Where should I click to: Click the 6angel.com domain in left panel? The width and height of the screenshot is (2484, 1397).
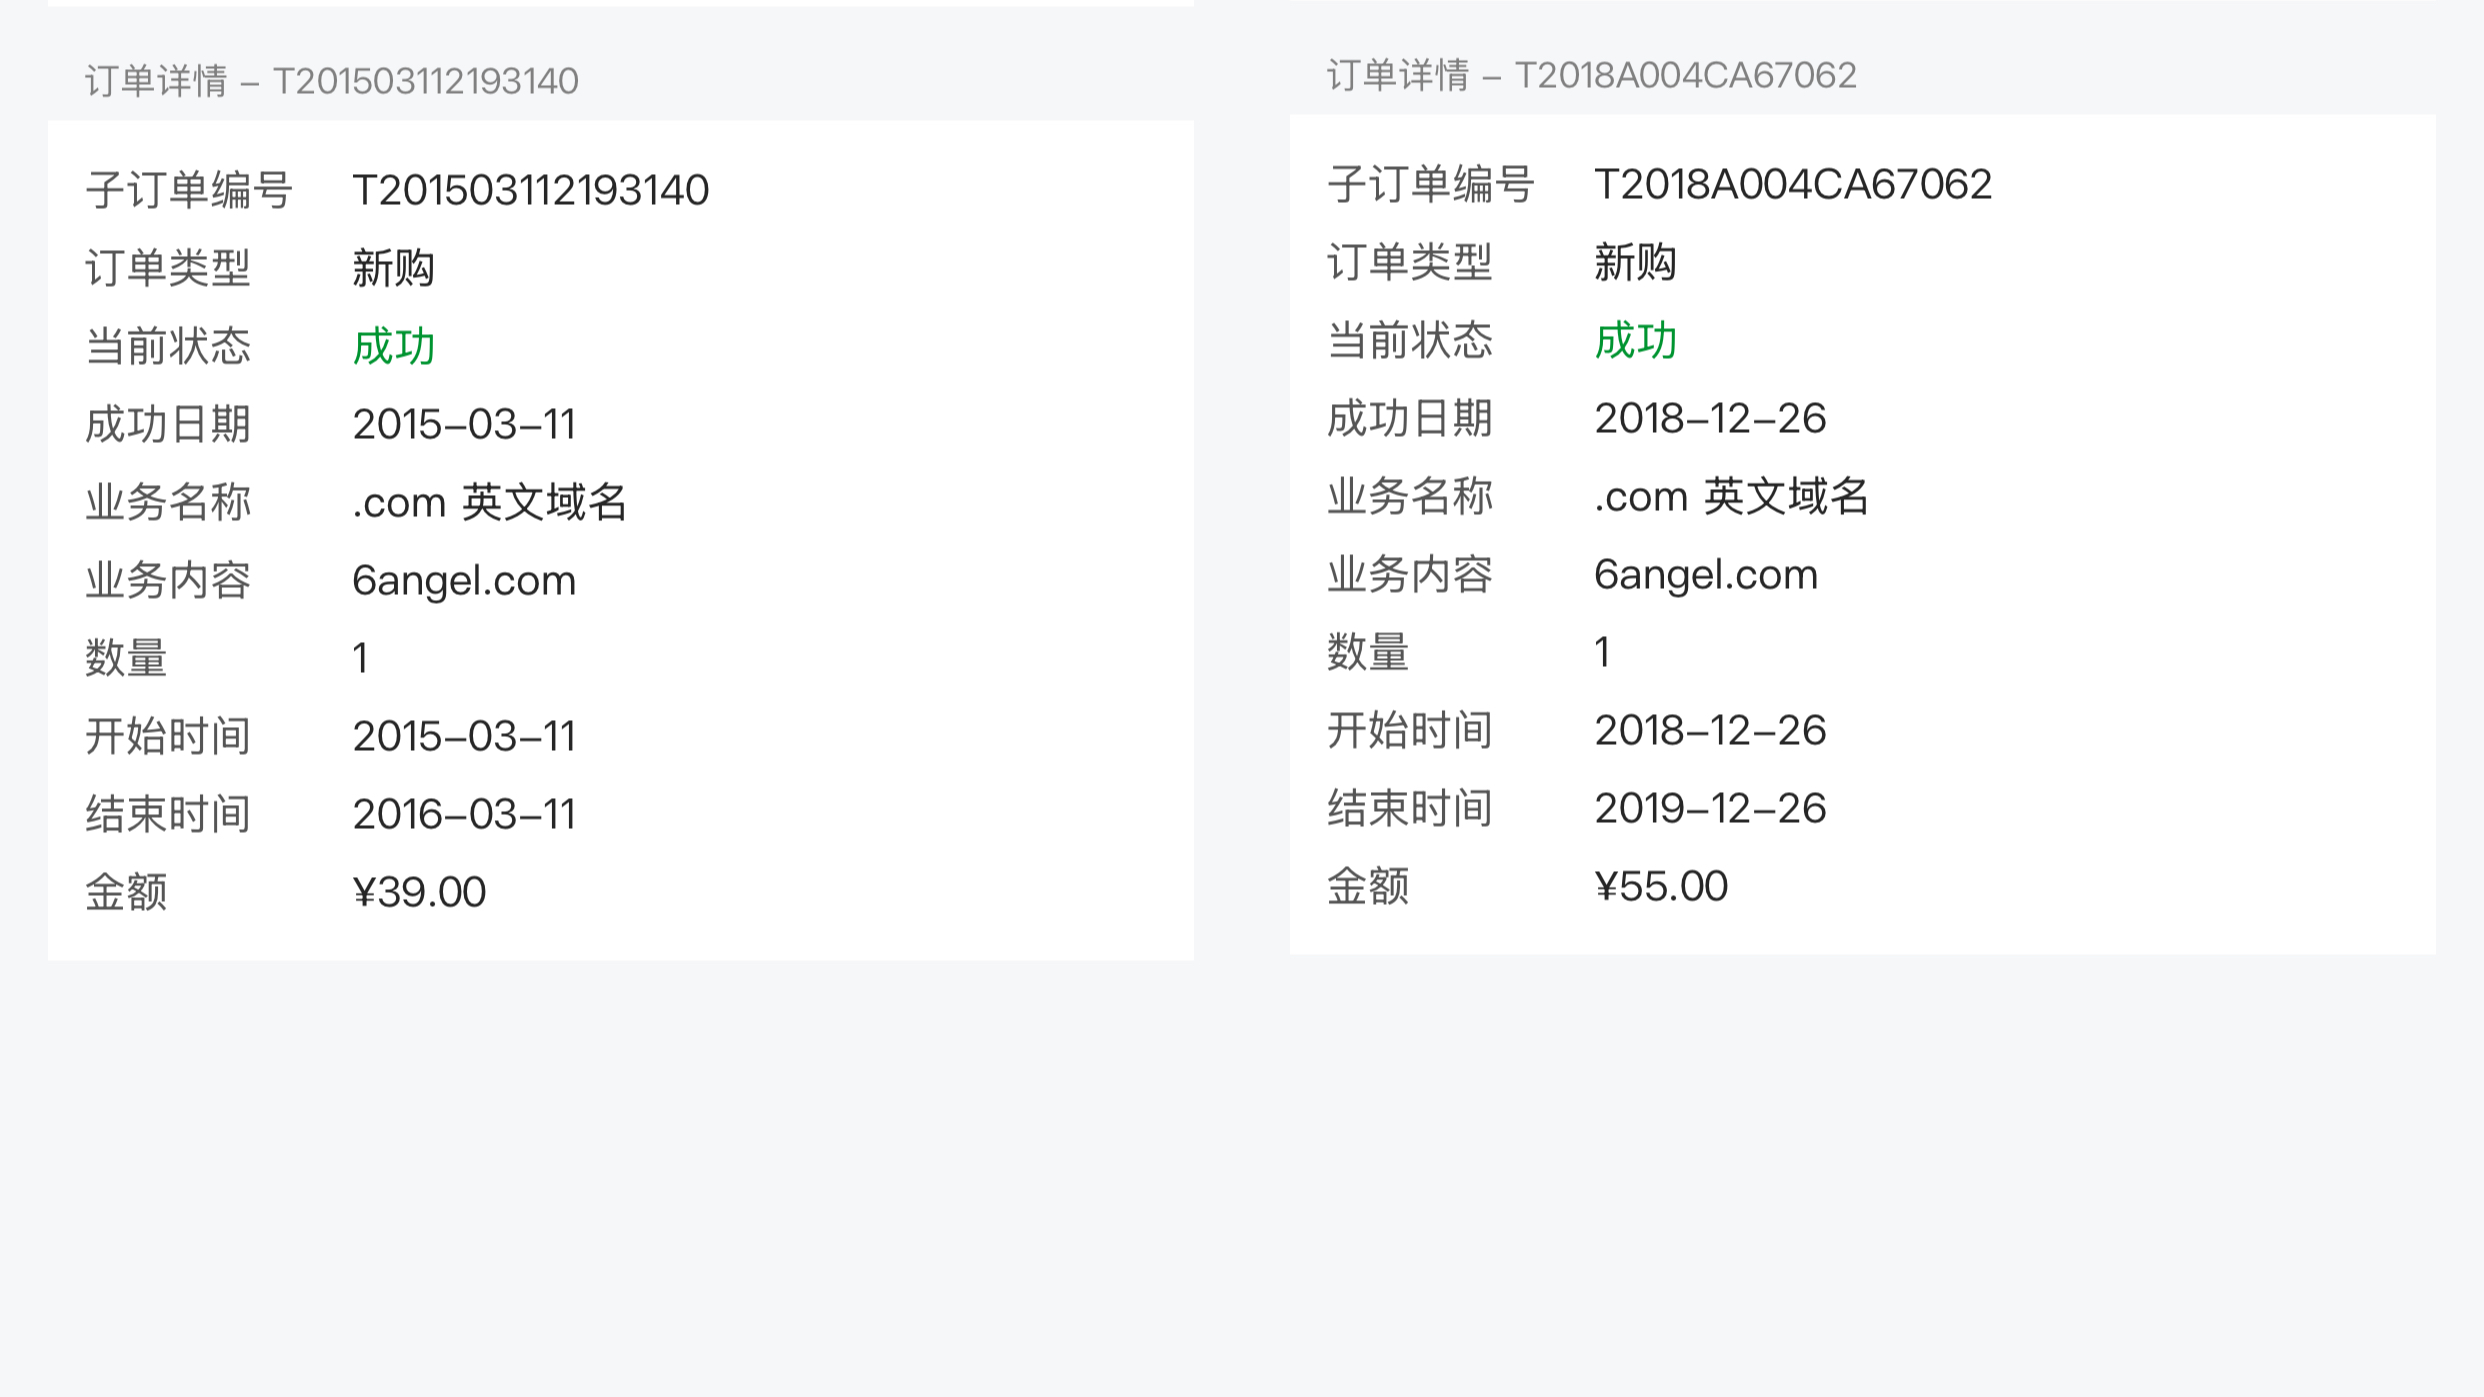click(x=464, y=579)
